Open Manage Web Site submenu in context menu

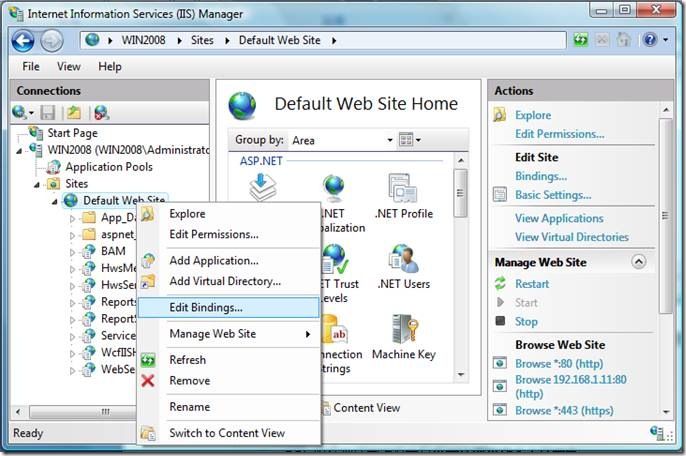[228, 334]
